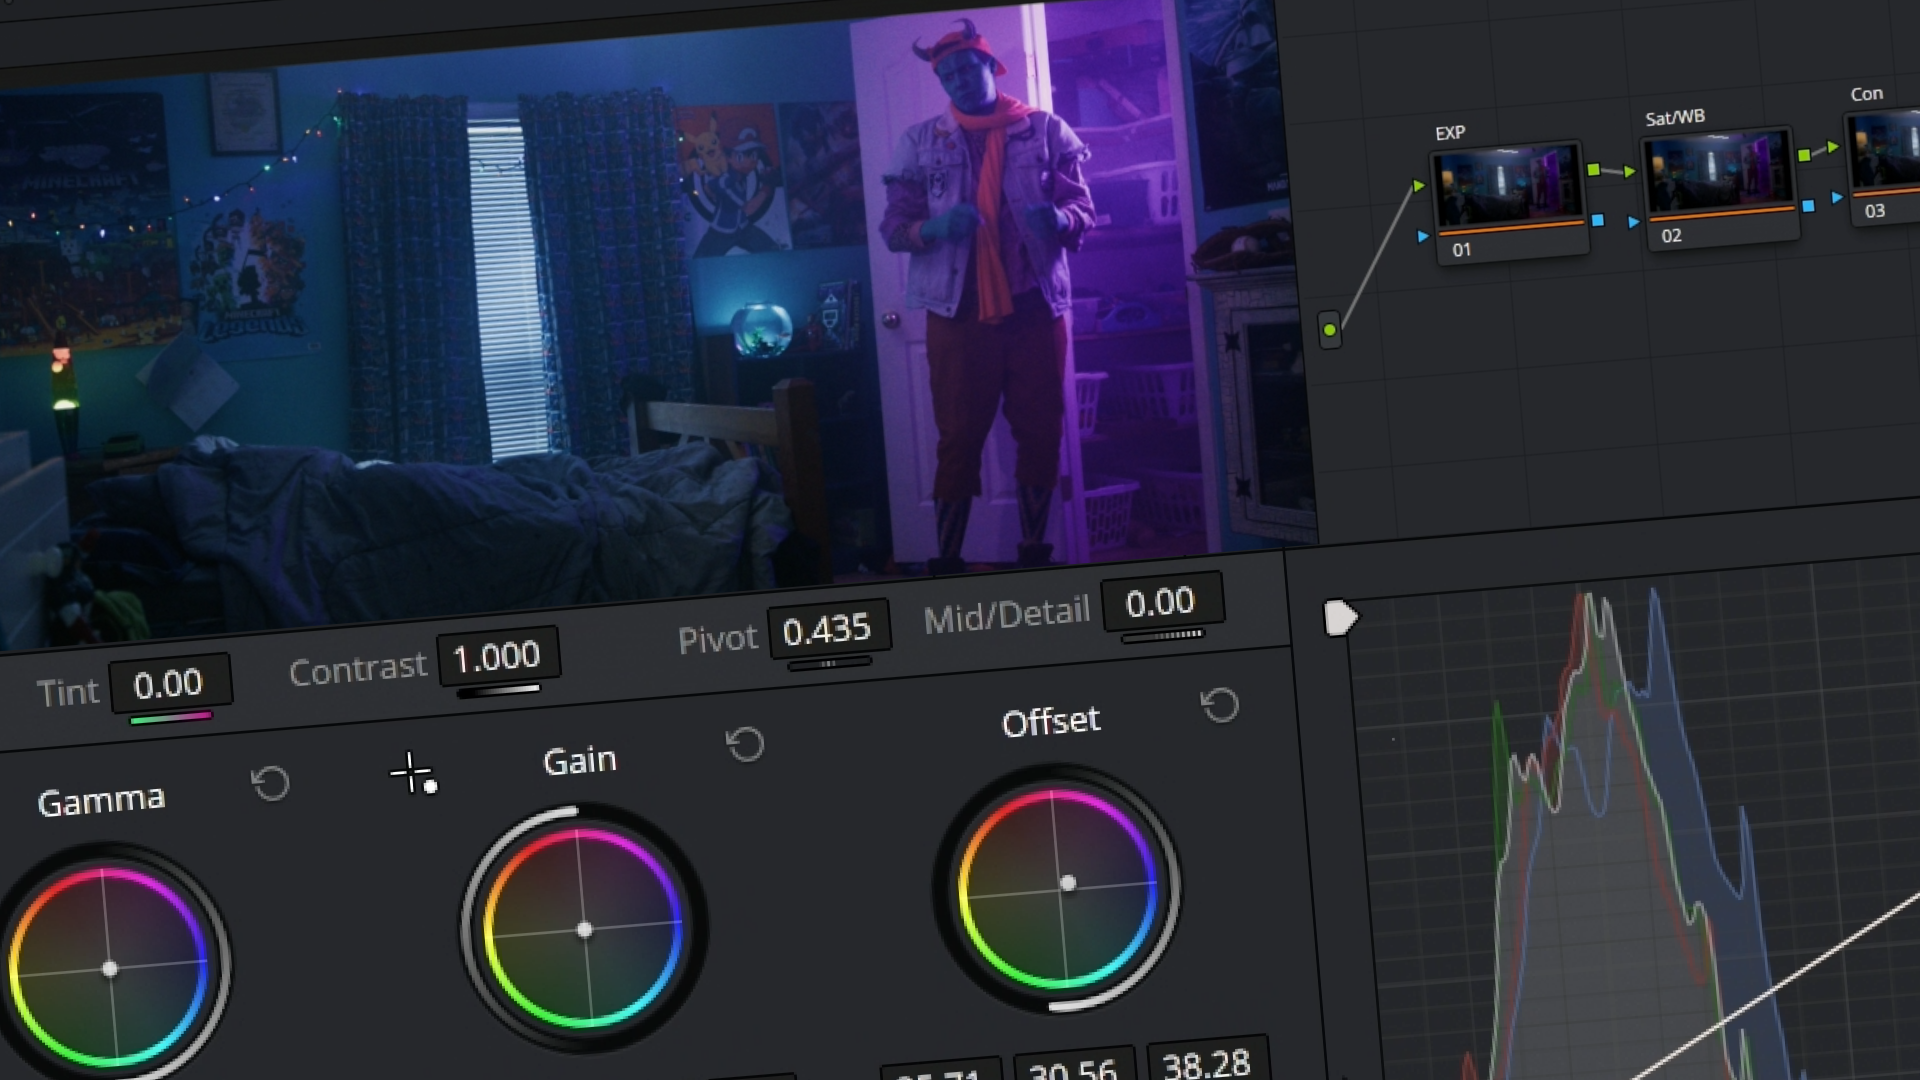
Task: Select the Sat/WB node 02 thumbnail
Action: [x=1718, y=172]
